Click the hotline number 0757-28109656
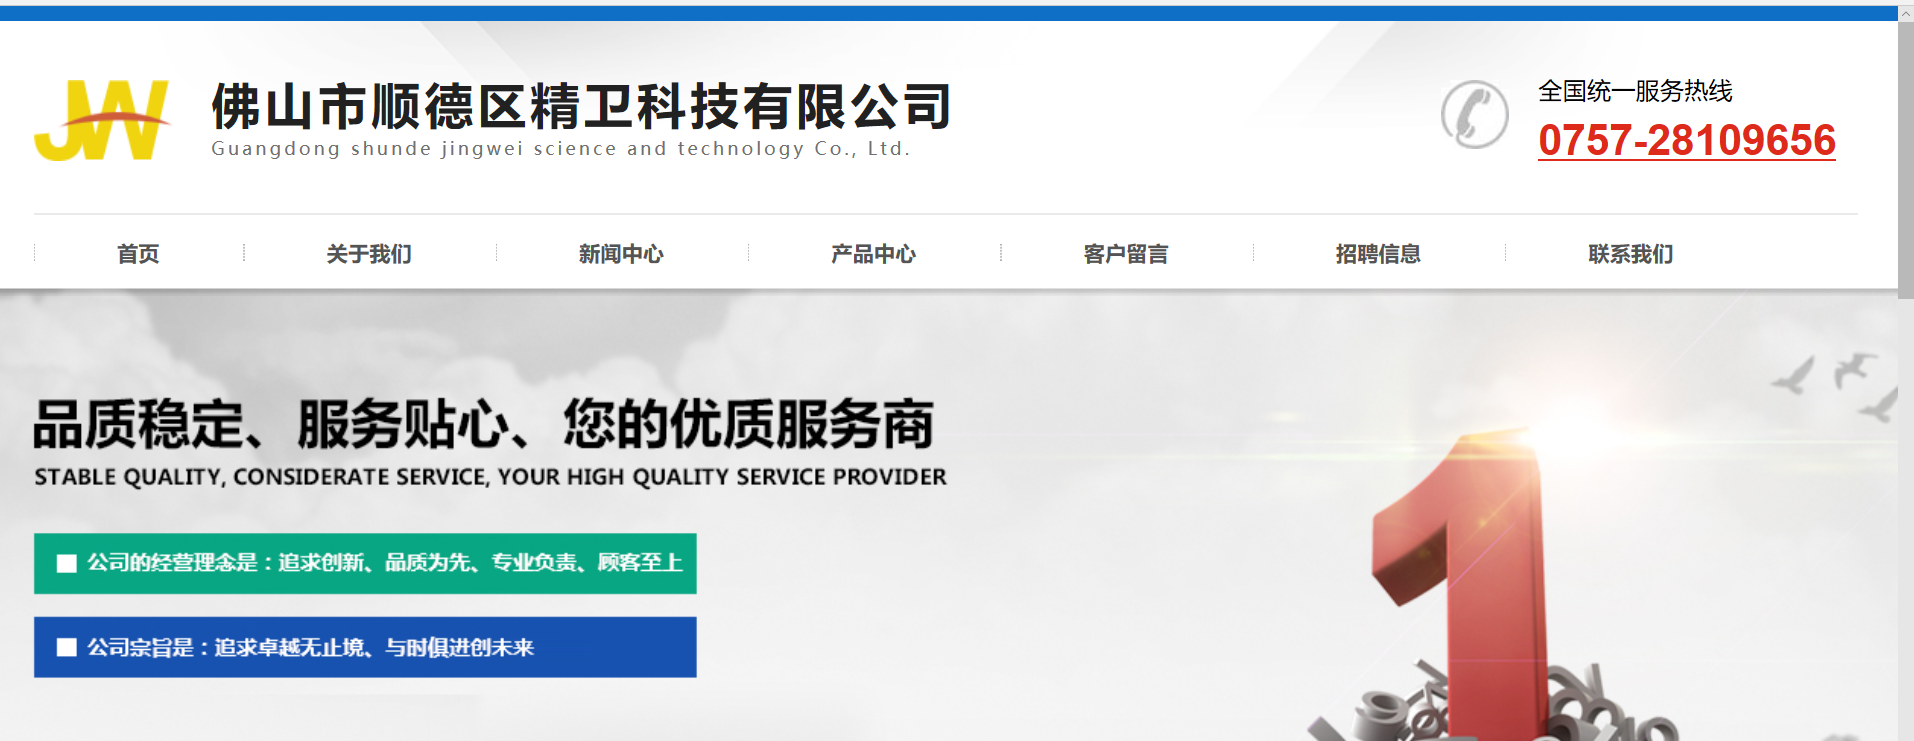Screen dimensions: 1914x741 pyautogui.click(x=1686, y=141)
